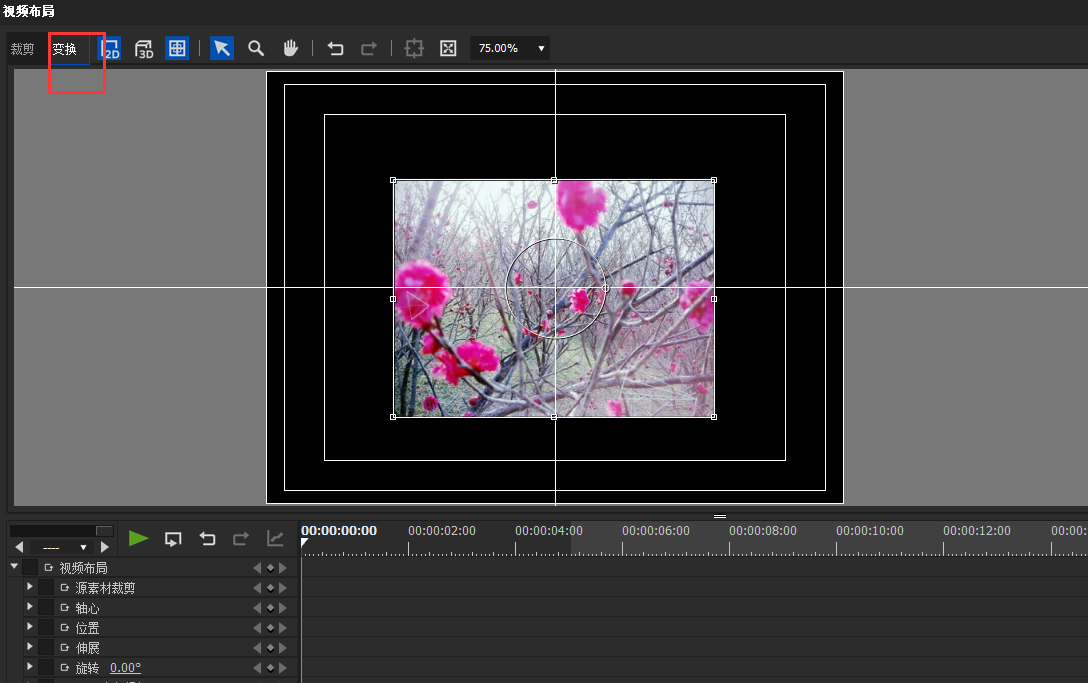The width and height of the screenshot is (1088, 683).
Task: Toggle the guide grid display icon
Action: coord(177,48)
